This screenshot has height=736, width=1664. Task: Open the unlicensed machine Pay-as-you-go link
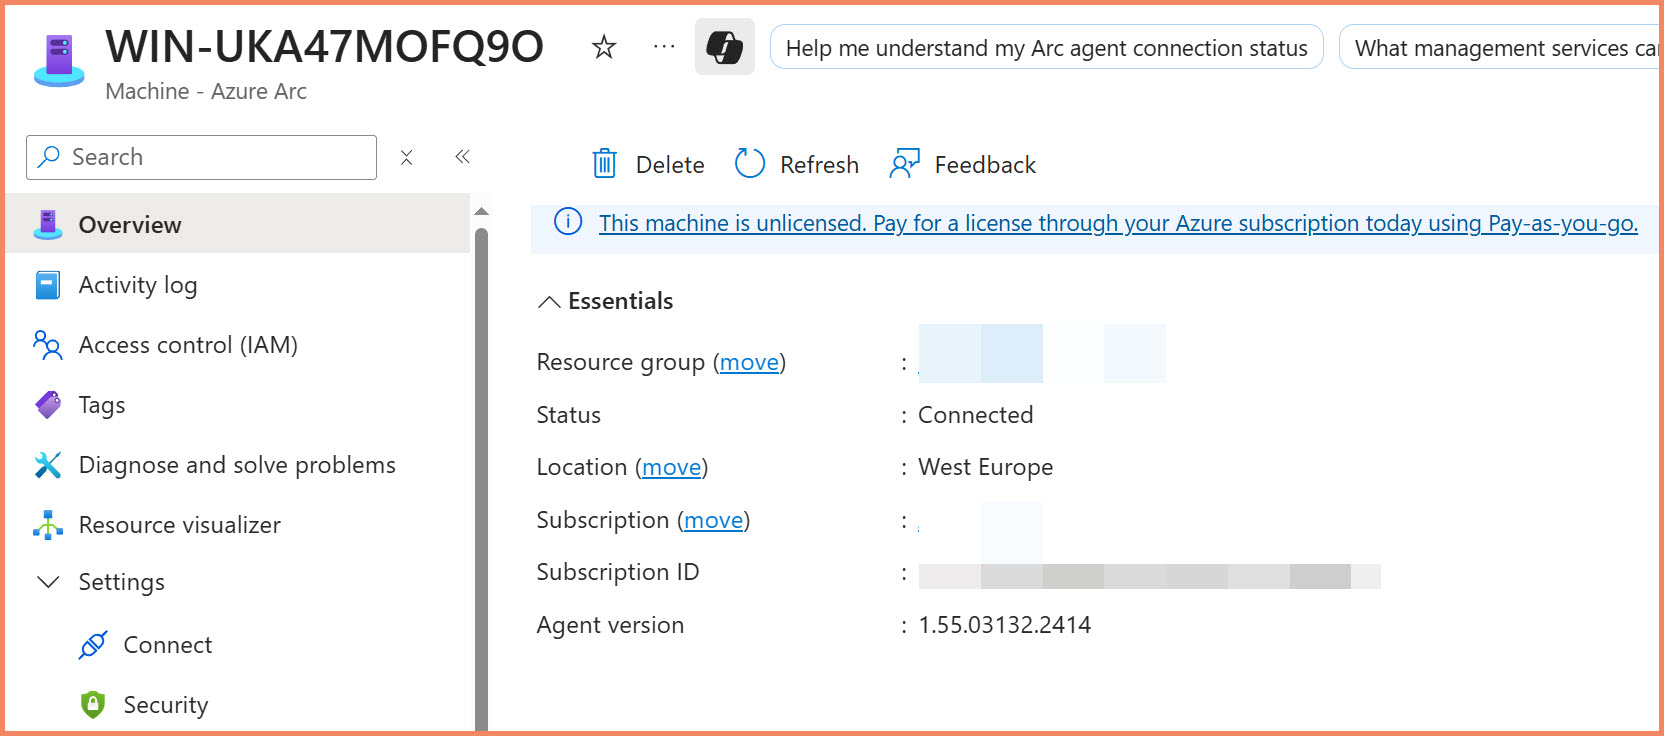click(x=1118, y=223)
